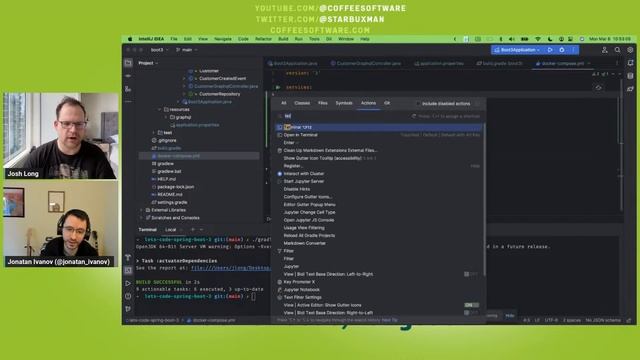This screenshot has height=360, width=640.
Task: Open the Database tool window icon
Action: pos(631,76)
